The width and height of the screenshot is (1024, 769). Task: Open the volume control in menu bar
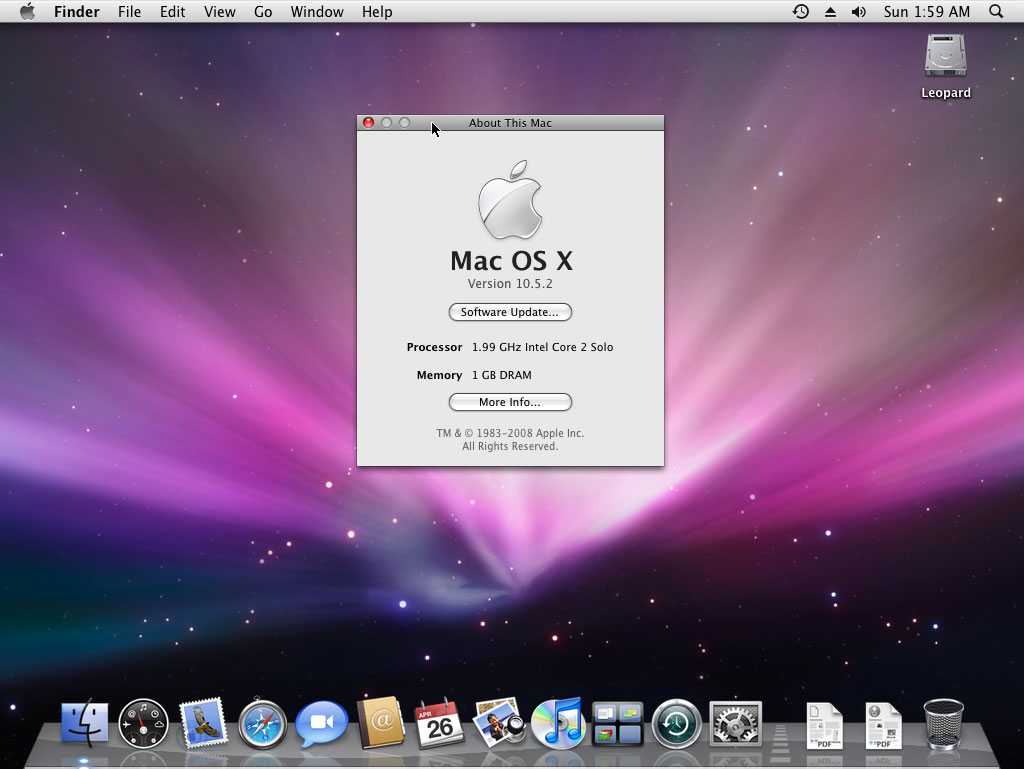859,12
